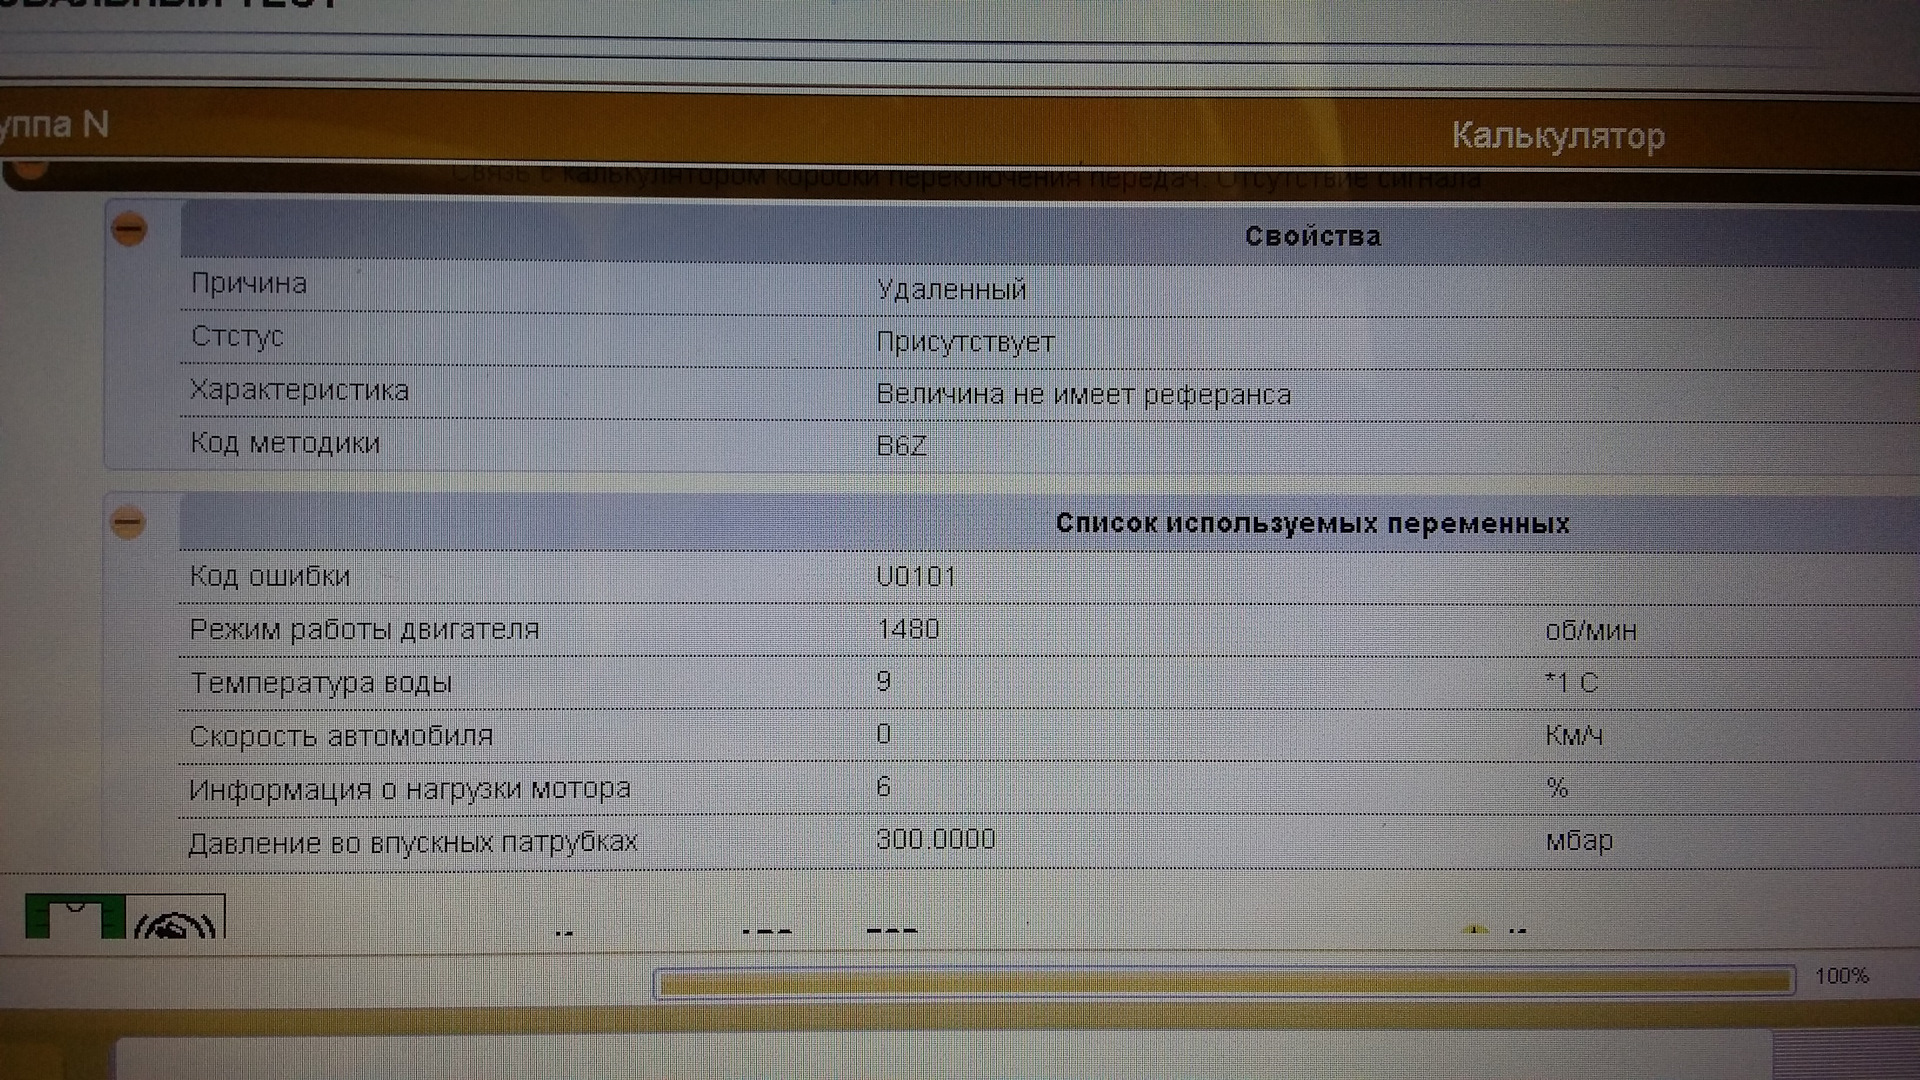Select the pressure value 300.0000
Image resolution: width=1920 pixels, height=1080 pixels.
pyautogui.click(x=936, y=838)
